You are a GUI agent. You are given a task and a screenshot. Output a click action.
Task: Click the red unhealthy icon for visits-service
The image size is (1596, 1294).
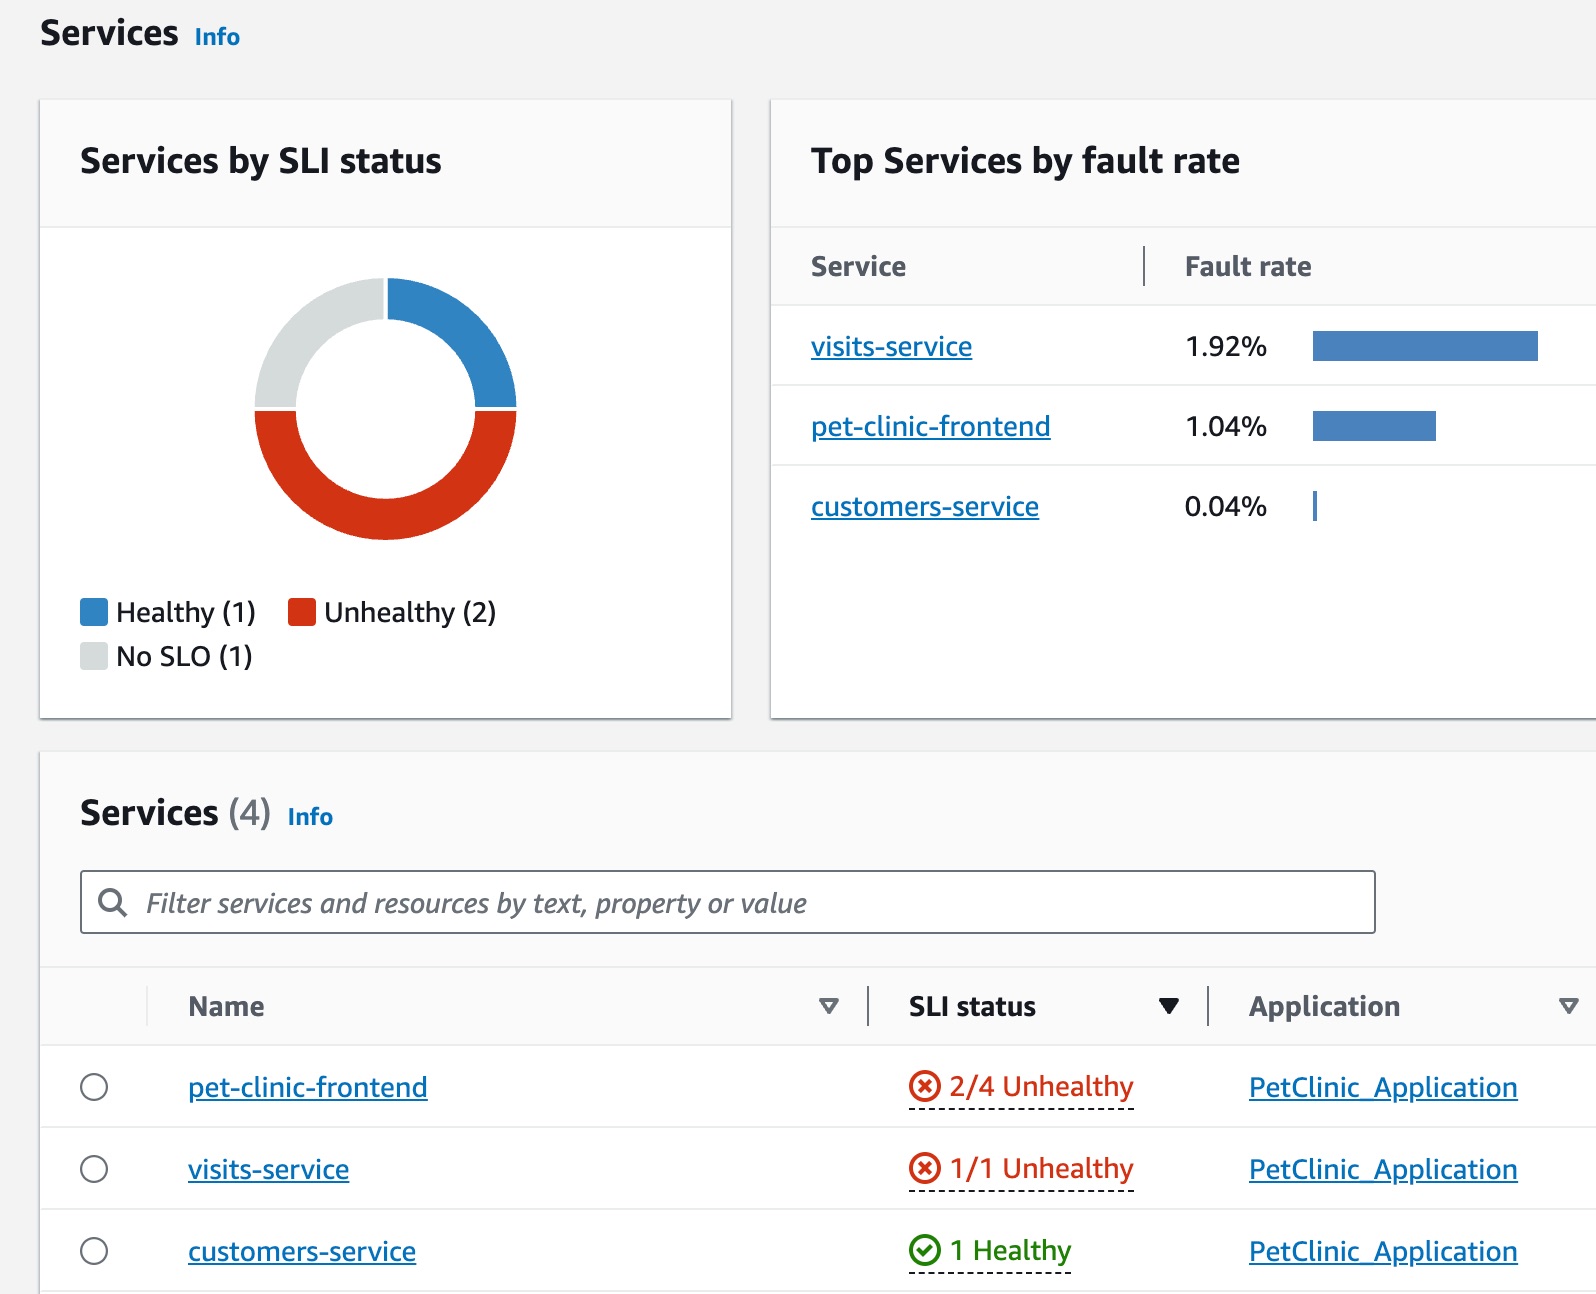[924, 1168]
